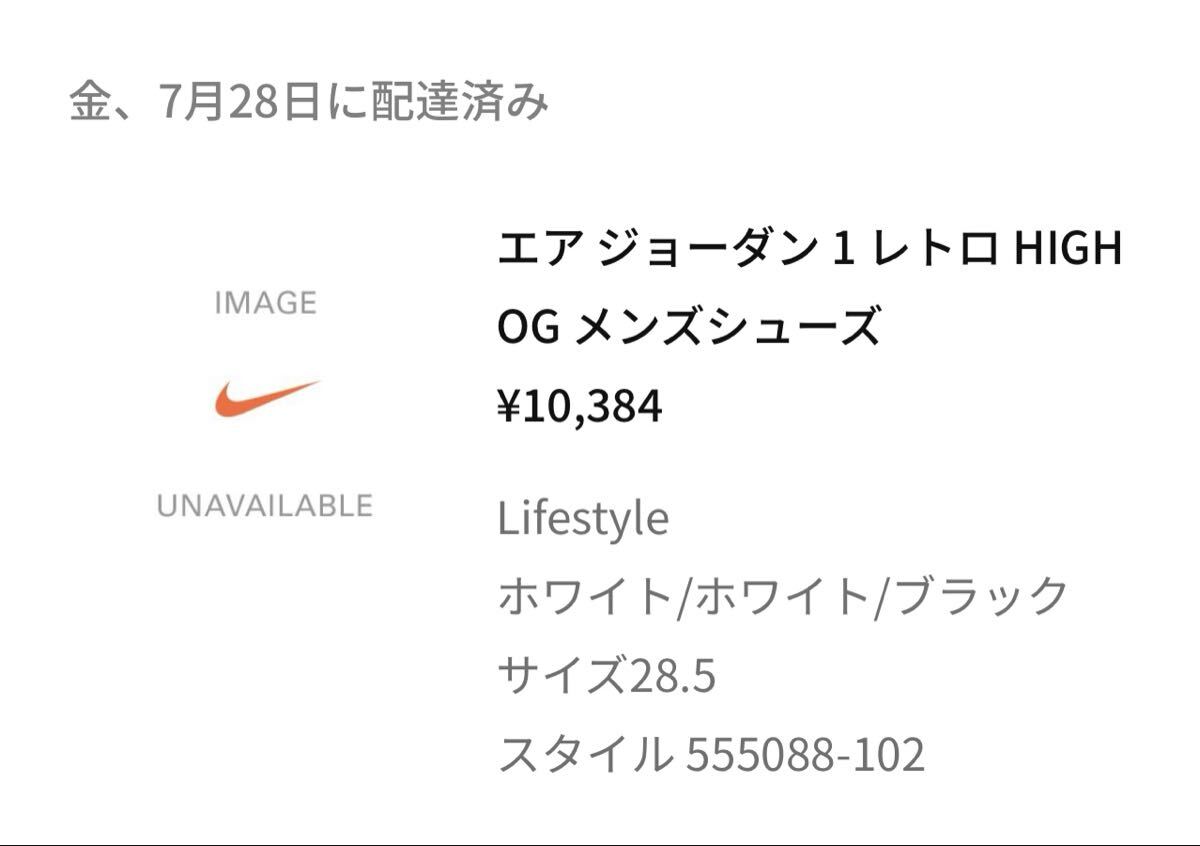Select the style code 555088-102
Image resolution: width=1200 pixels, height=846 pixels.
[805, 756]
